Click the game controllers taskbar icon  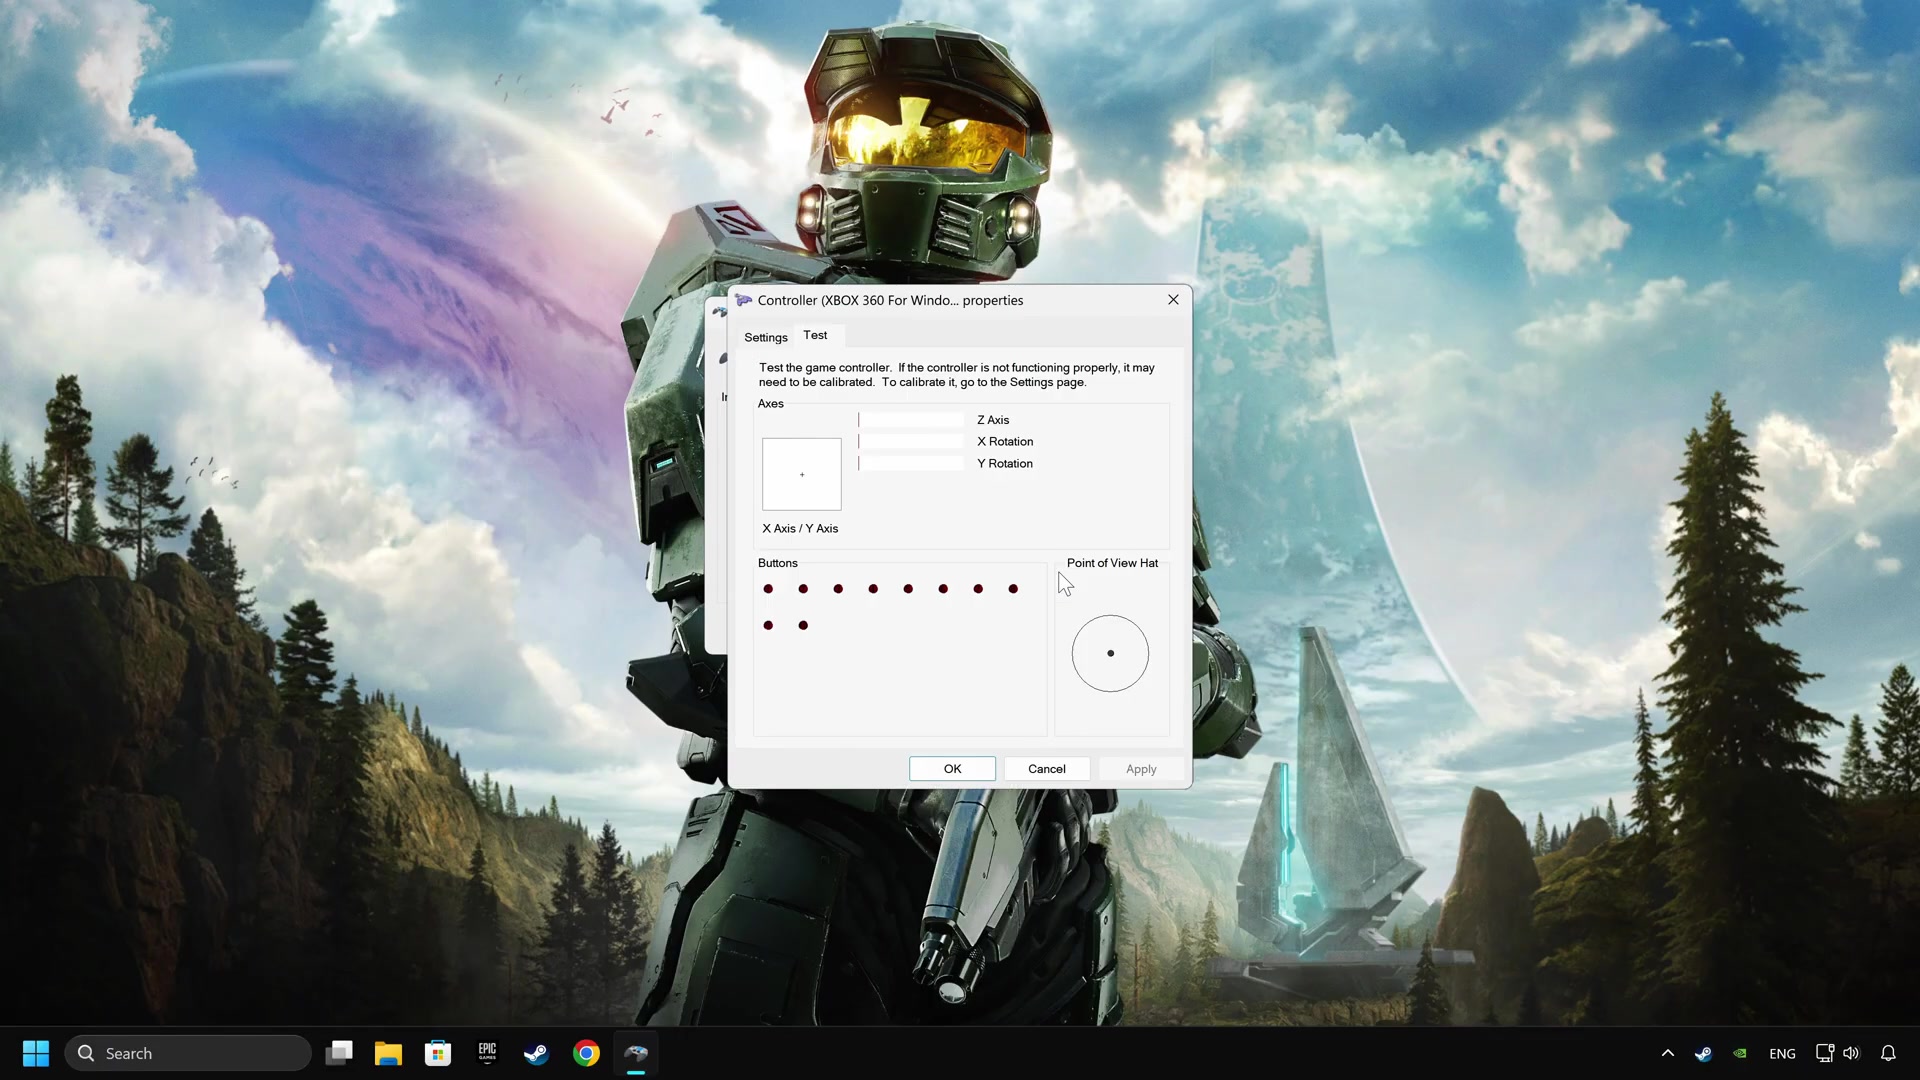point(636,1053)
